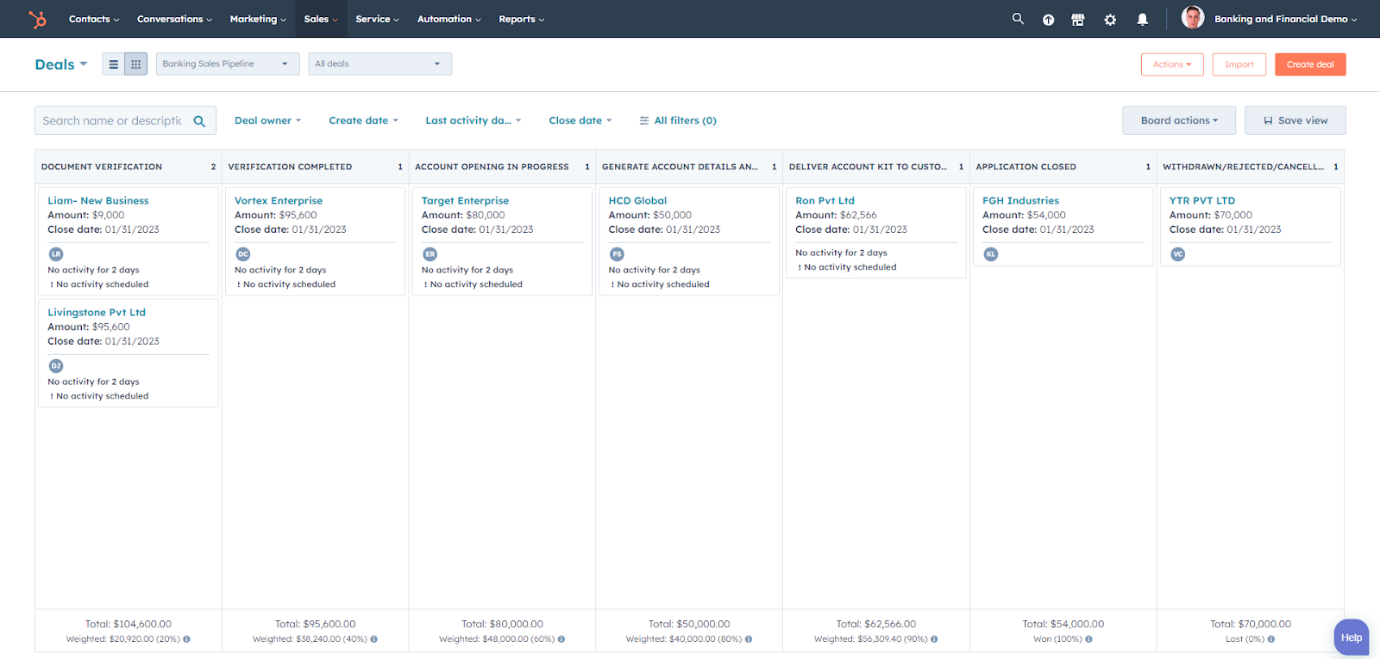This screenshot has width=1380, height=659.
Task: Open the Liam- New Business deal
Action: click(97, 200)
